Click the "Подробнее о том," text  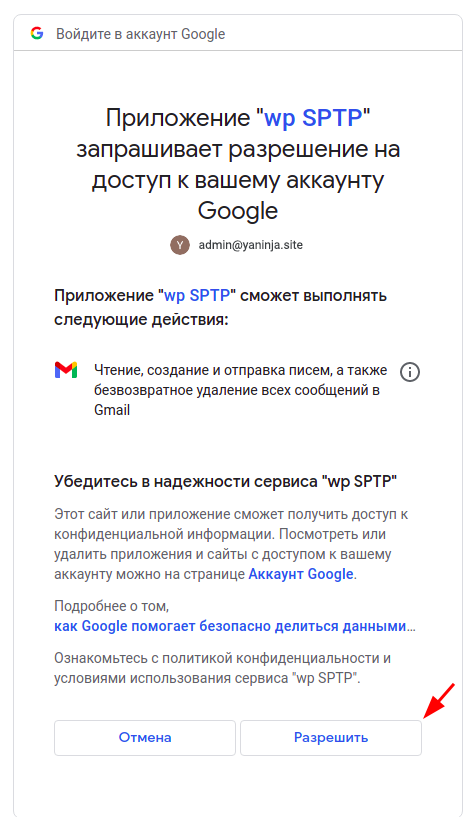(111, 606)
